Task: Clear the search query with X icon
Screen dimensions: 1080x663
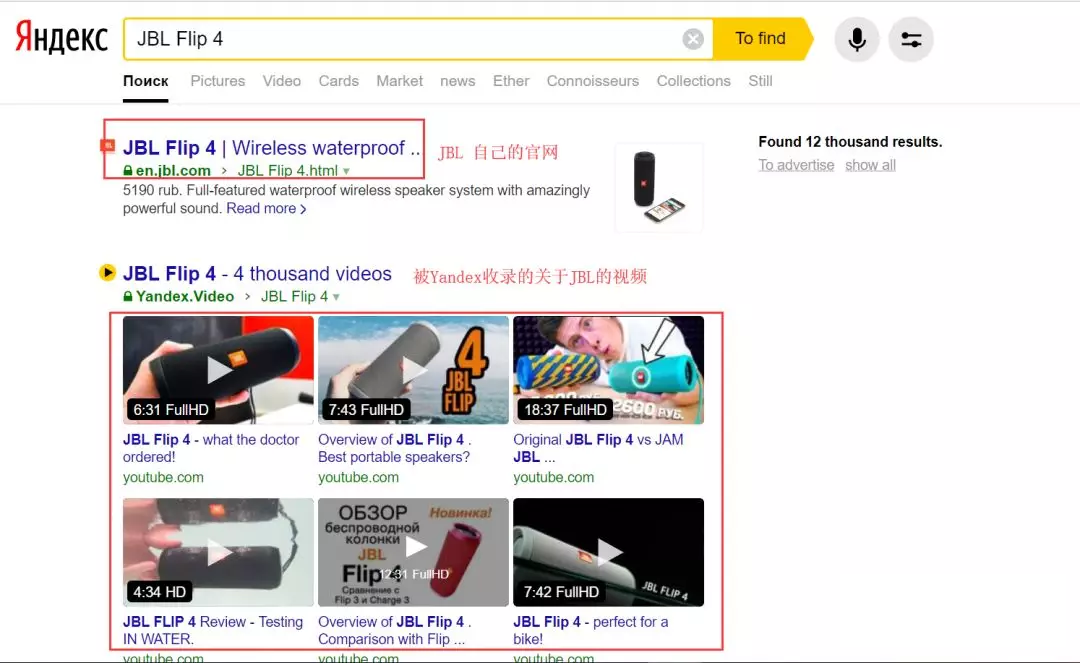Action: click(693, 39)
